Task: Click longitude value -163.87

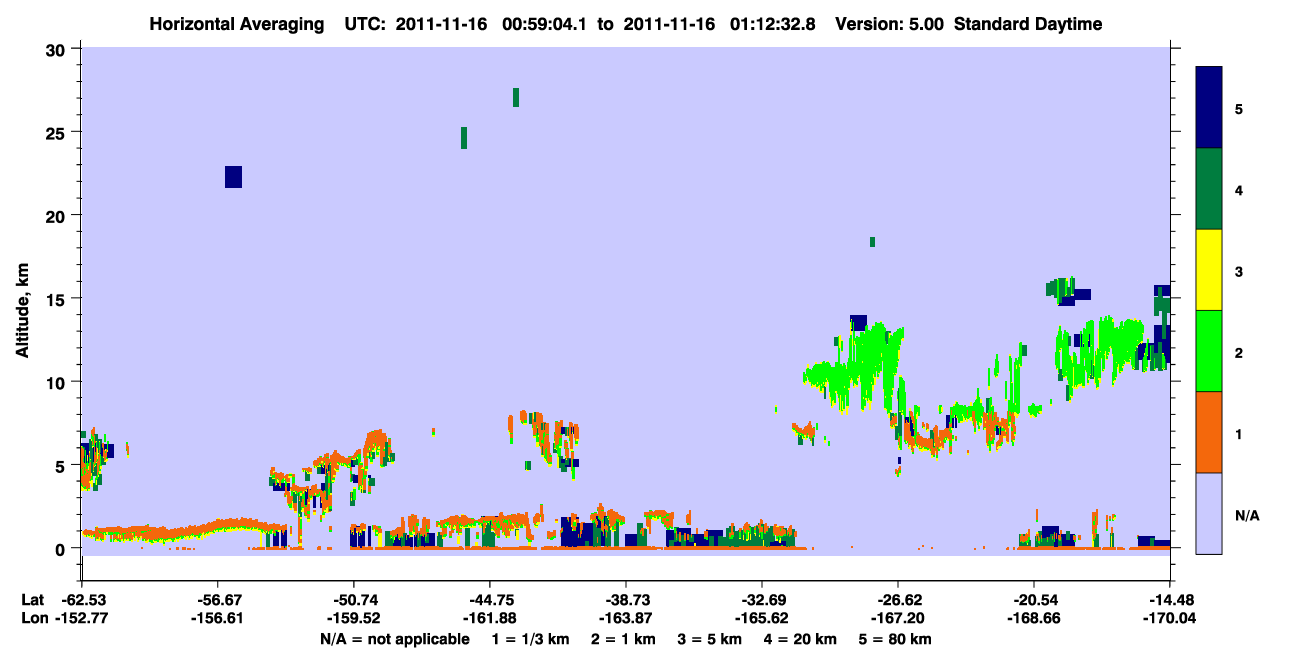Action: tap(625, 619)
